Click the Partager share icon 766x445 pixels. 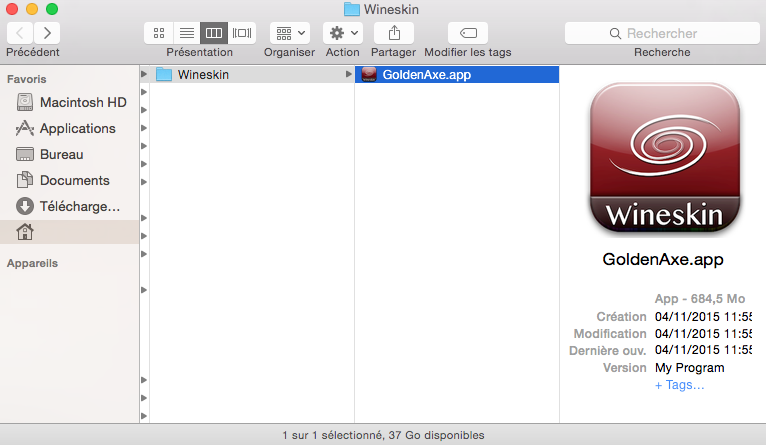[x=394, y=33]
